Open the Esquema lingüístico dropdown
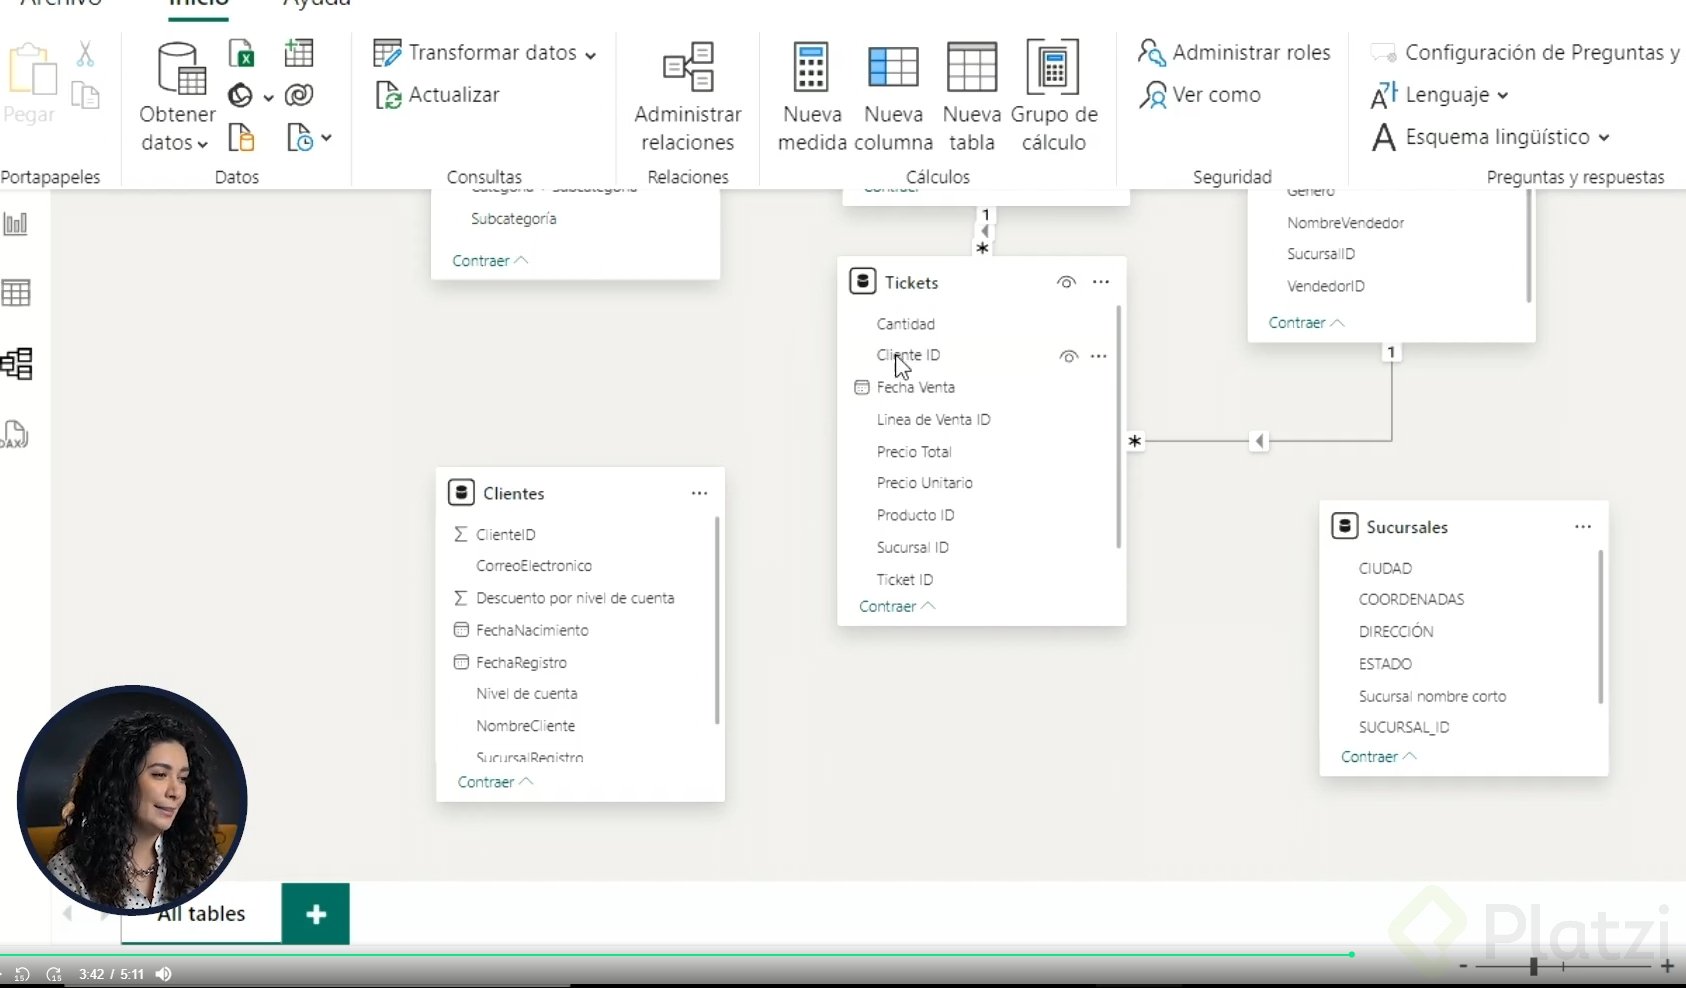The height and width of the screenshot is (988, 1686). pyautogui.click(x=1604, y=138)
